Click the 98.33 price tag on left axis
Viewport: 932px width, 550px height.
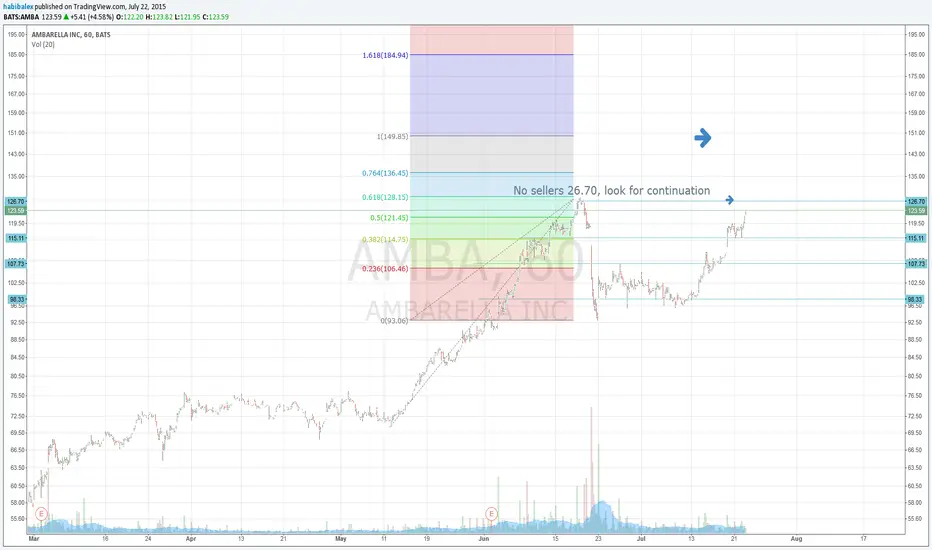(17, 299)
